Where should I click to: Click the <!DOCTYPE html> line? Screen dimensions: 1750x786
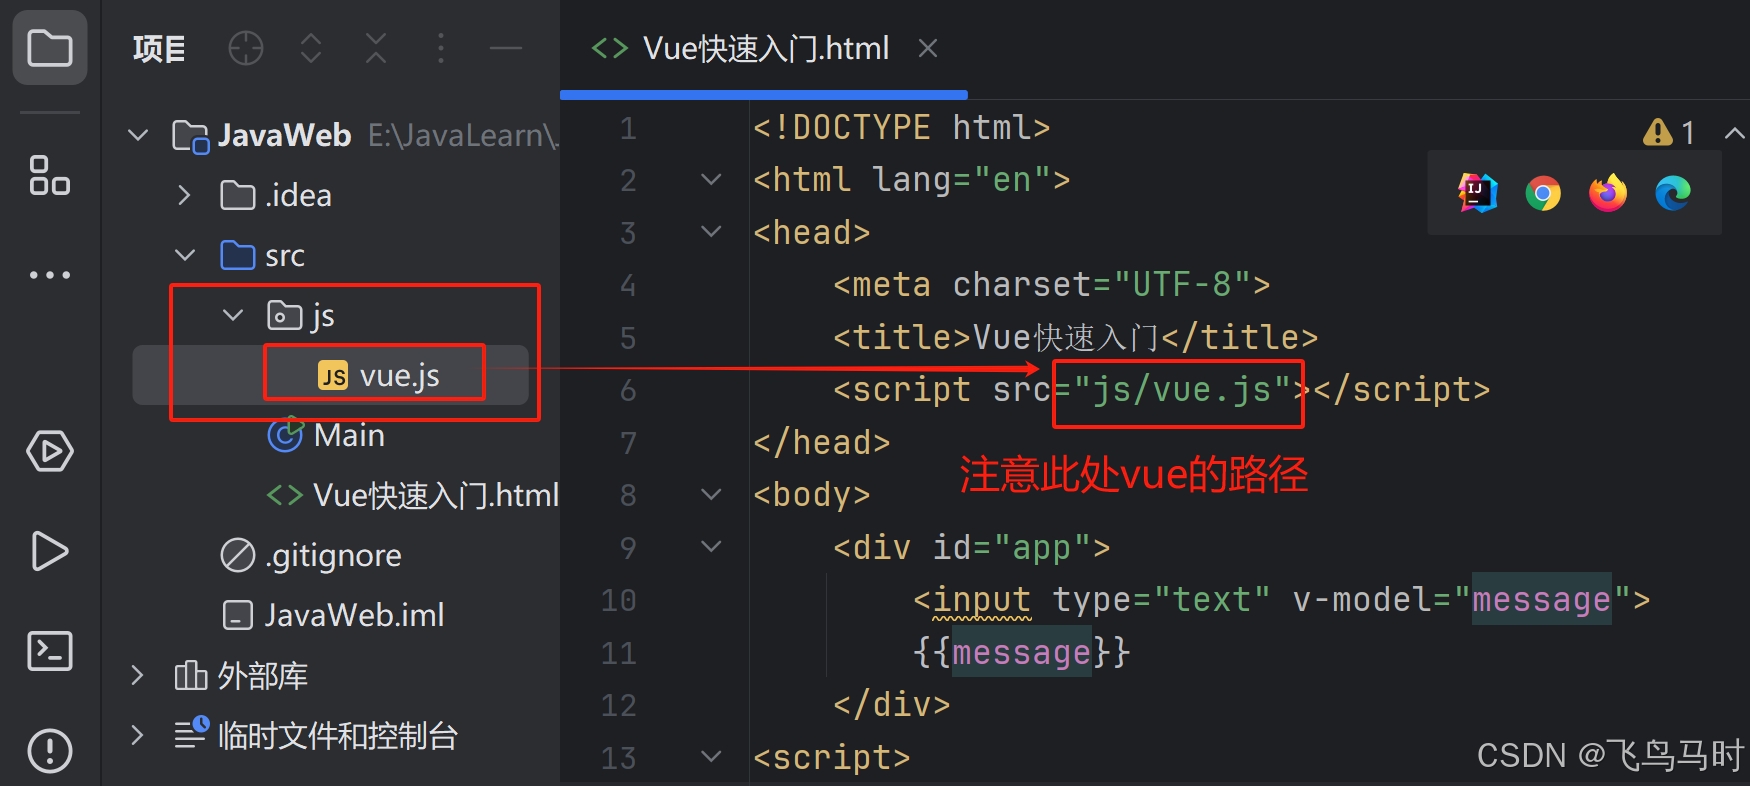tap(901, 128)
